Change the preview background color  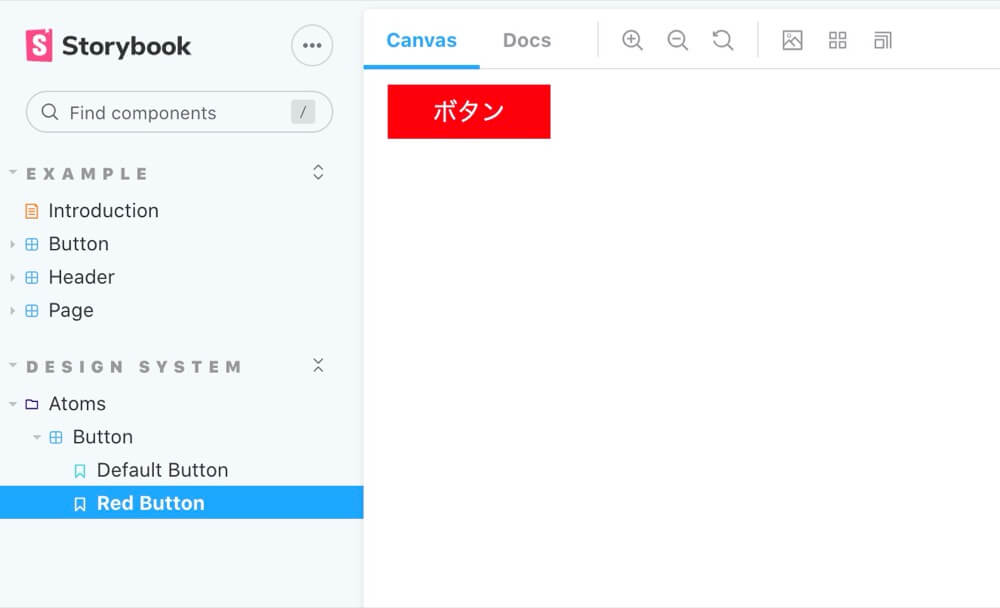tap(791, 40)
